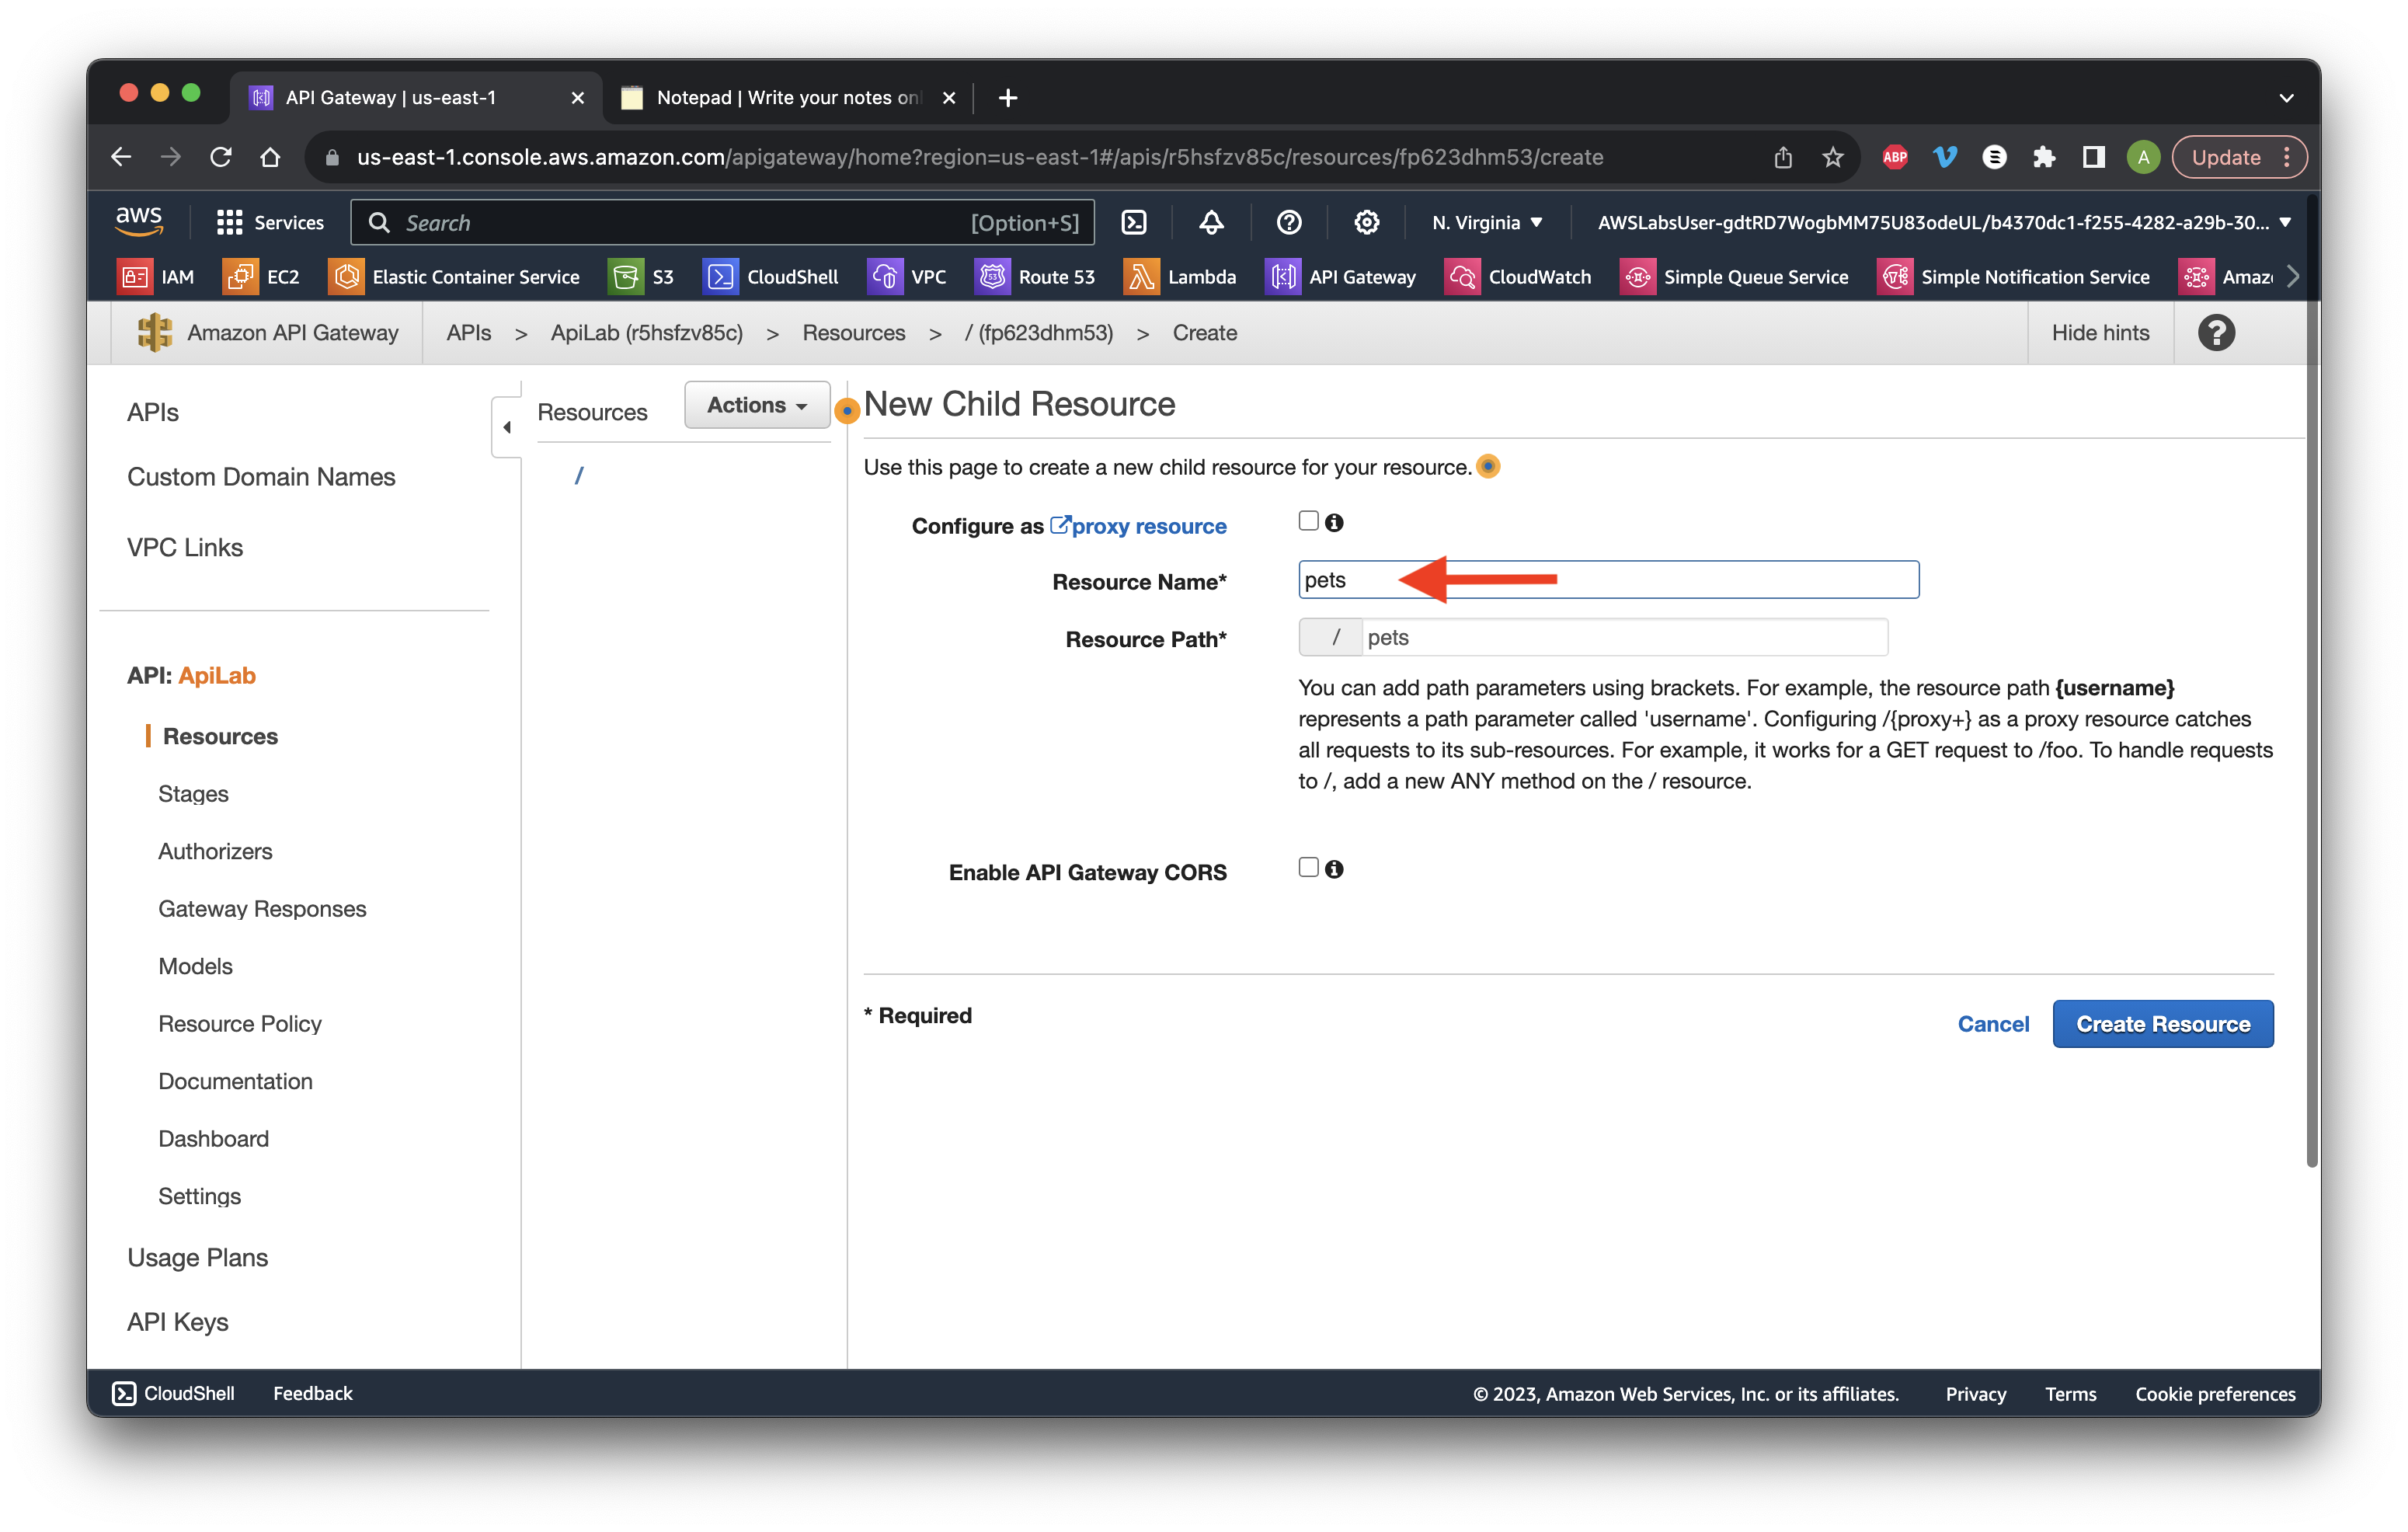Expand more favorites with the right chevron
This screenshot has height=1532, width=2408.
(2293, 277)
